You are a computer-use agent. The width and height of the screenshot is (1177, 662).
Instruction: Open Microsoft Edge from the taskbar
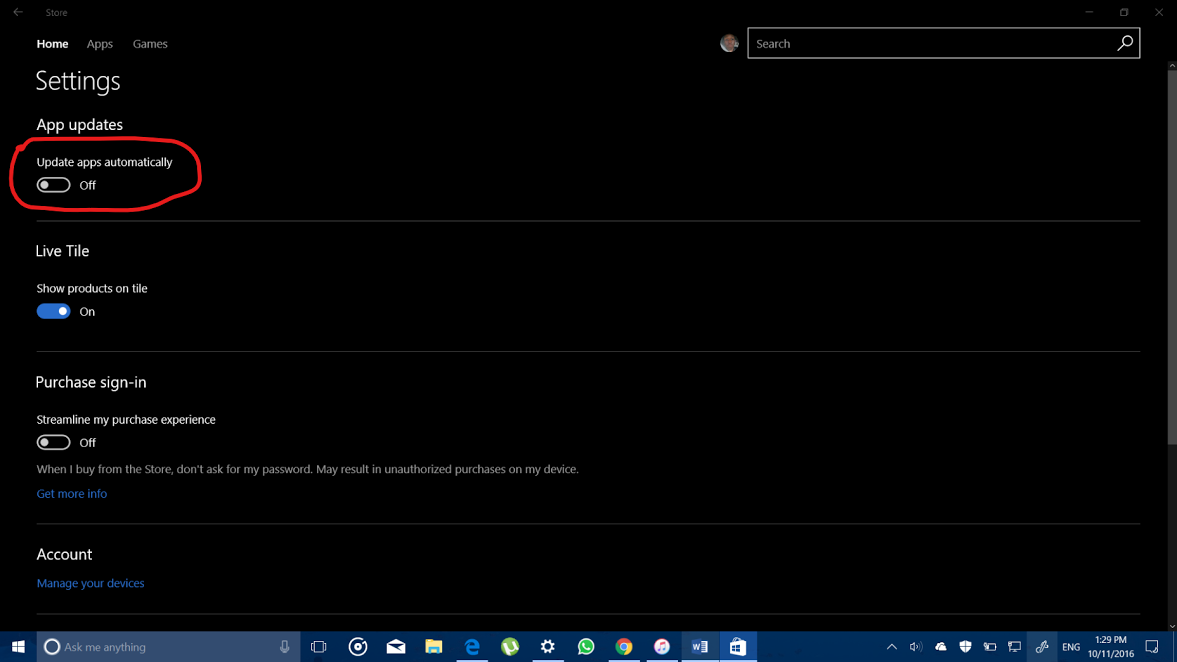pyautogui.click(x=472, y=647)
